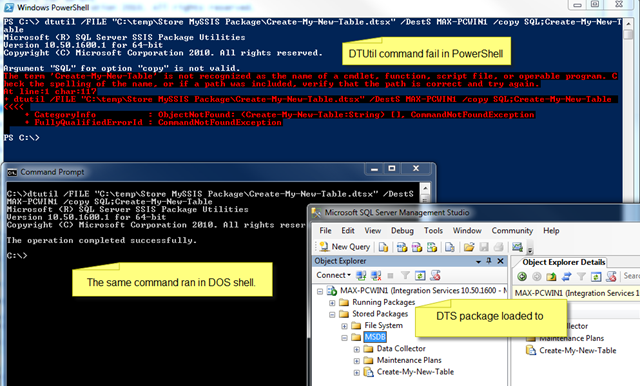The image size is (640, 386).
Task: Click Synchronize arrows icon in Explorer Details
Action: pos(566,277)
